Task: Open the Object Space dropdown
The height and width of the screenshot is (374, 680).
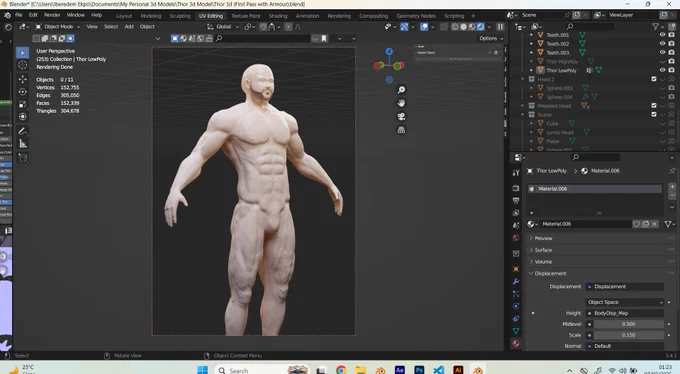Action: (625, 302)
